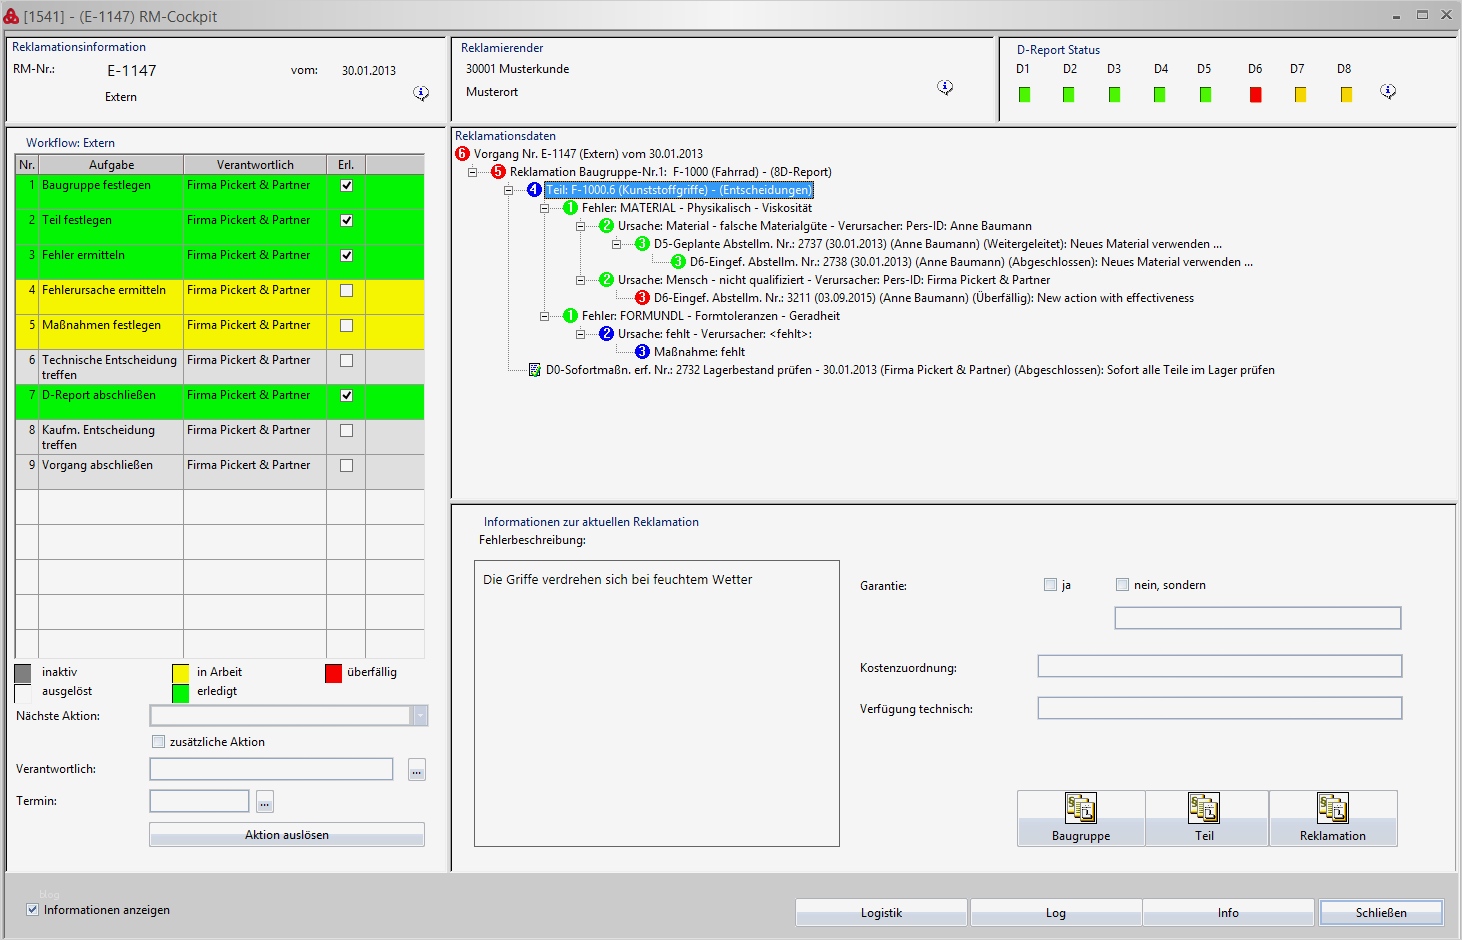Select the Kaufm. Entscheidung treffen task cell
The height and width of the screenshot is (940, 1462).
[x=111, y=437]
